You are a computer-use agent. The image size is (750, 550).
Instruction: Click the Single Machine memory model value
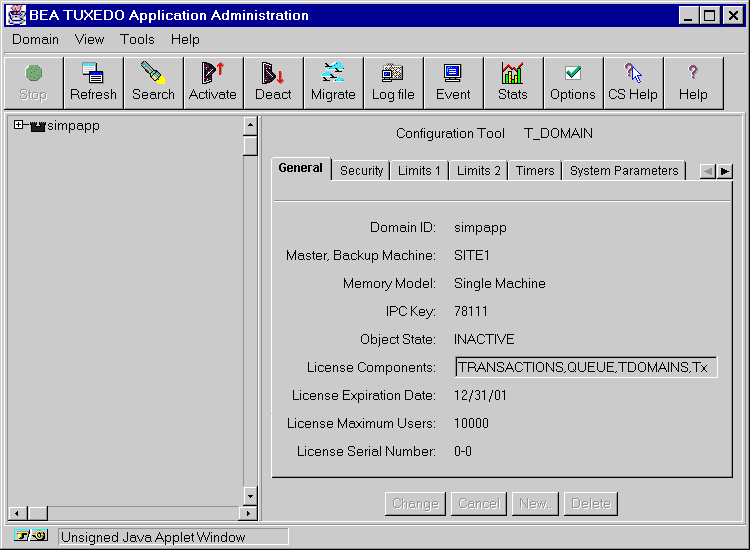point(499,284)
